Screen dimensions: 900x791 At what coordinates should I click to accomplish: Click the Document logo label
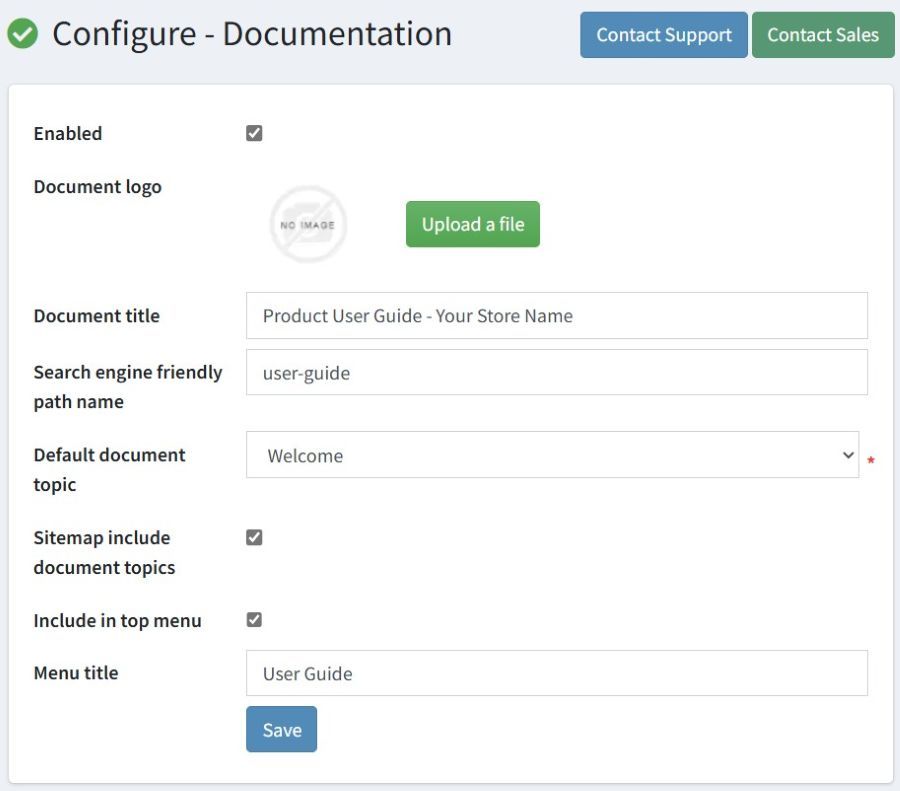(97, 186)
